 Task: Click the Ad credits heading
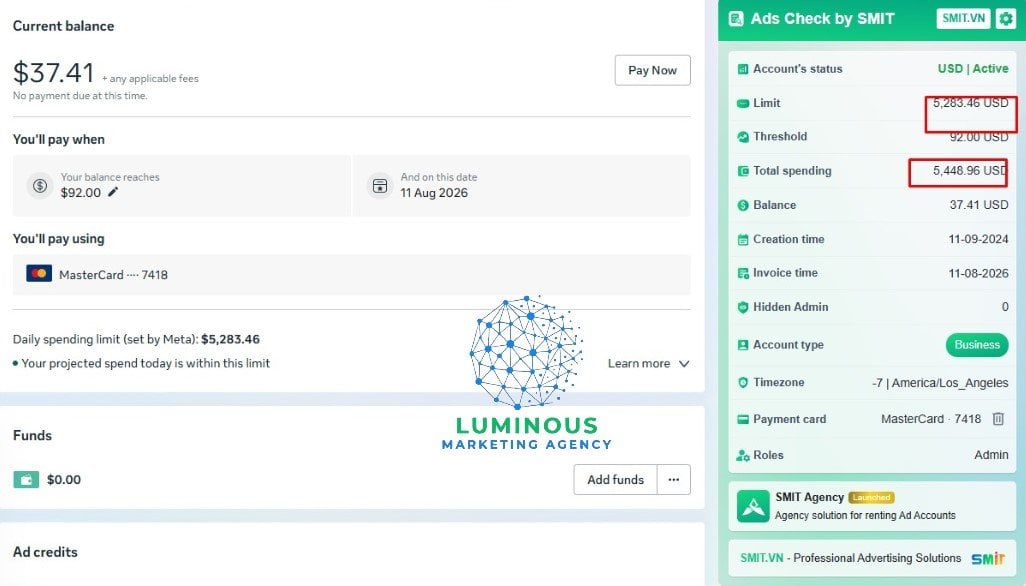tap(45, 552)
